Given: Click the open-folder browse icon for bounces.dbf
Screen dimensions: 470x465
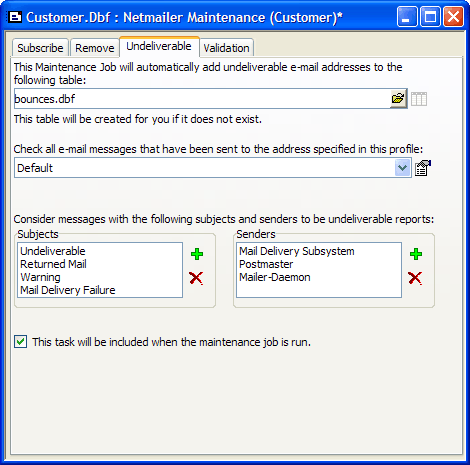Looking at the screenshot, I should tap(398, 99).
